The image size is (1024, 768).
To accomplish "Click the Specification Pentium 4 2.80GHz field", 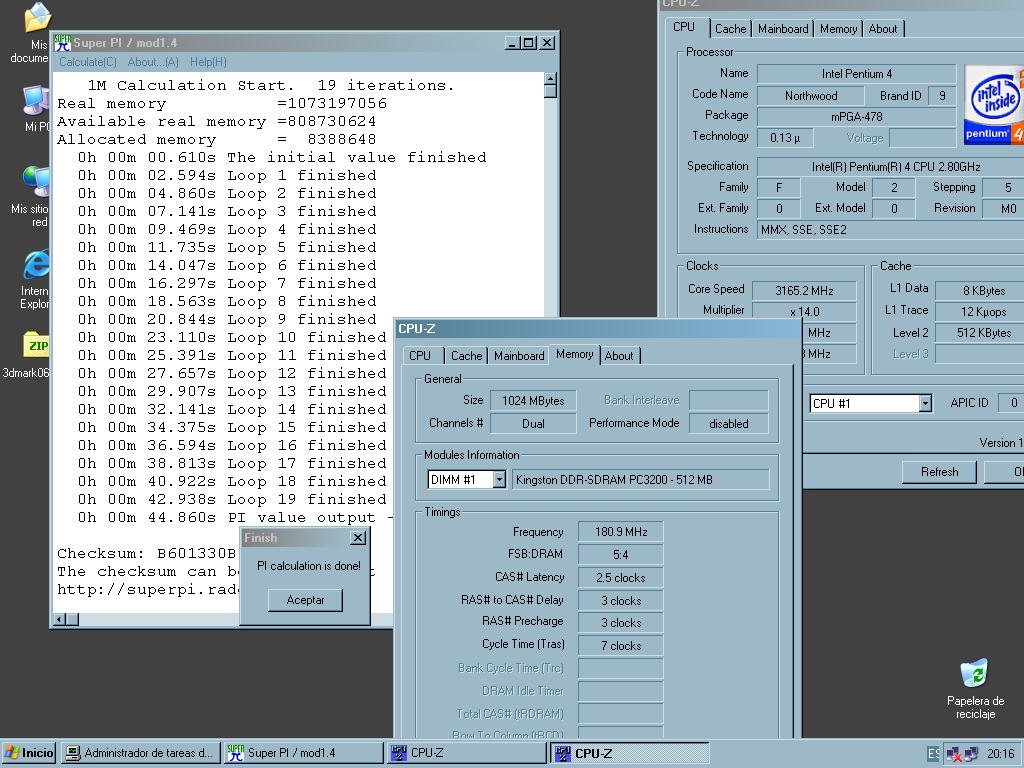I will [x=890, y=167].
